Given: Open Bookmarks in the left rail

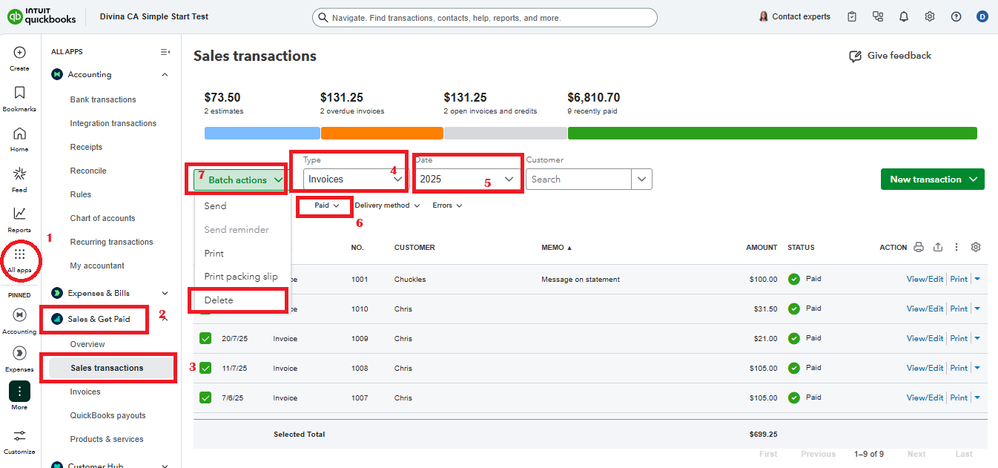Looking at the screenshot, I should [x=19, y=93].
